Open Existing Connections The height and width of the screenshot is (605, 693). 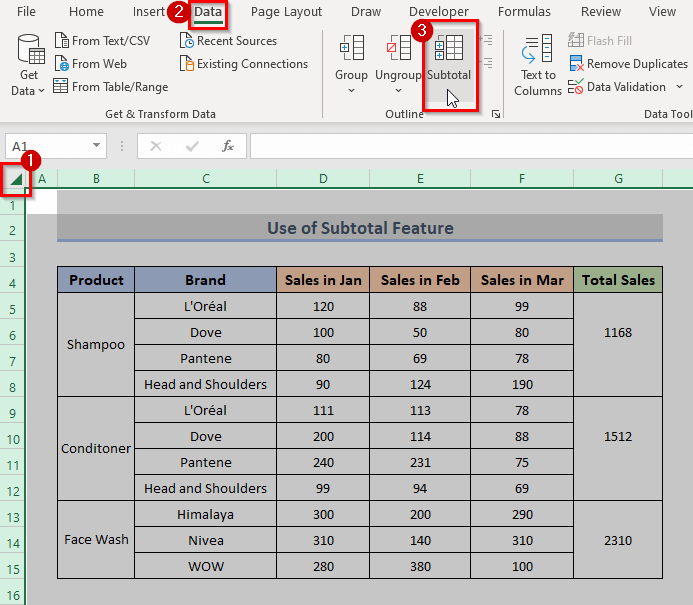pos(244,64)
